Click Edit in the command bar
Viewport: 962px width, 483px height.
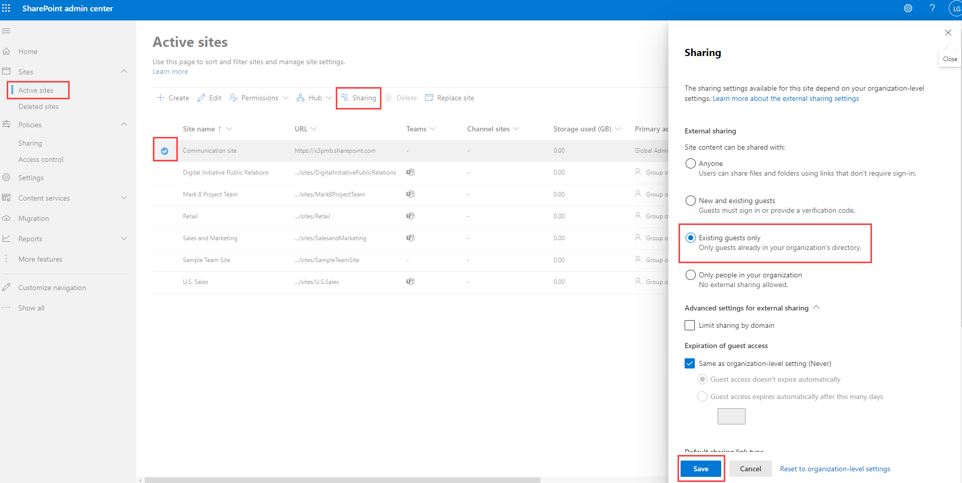[209, 98]
